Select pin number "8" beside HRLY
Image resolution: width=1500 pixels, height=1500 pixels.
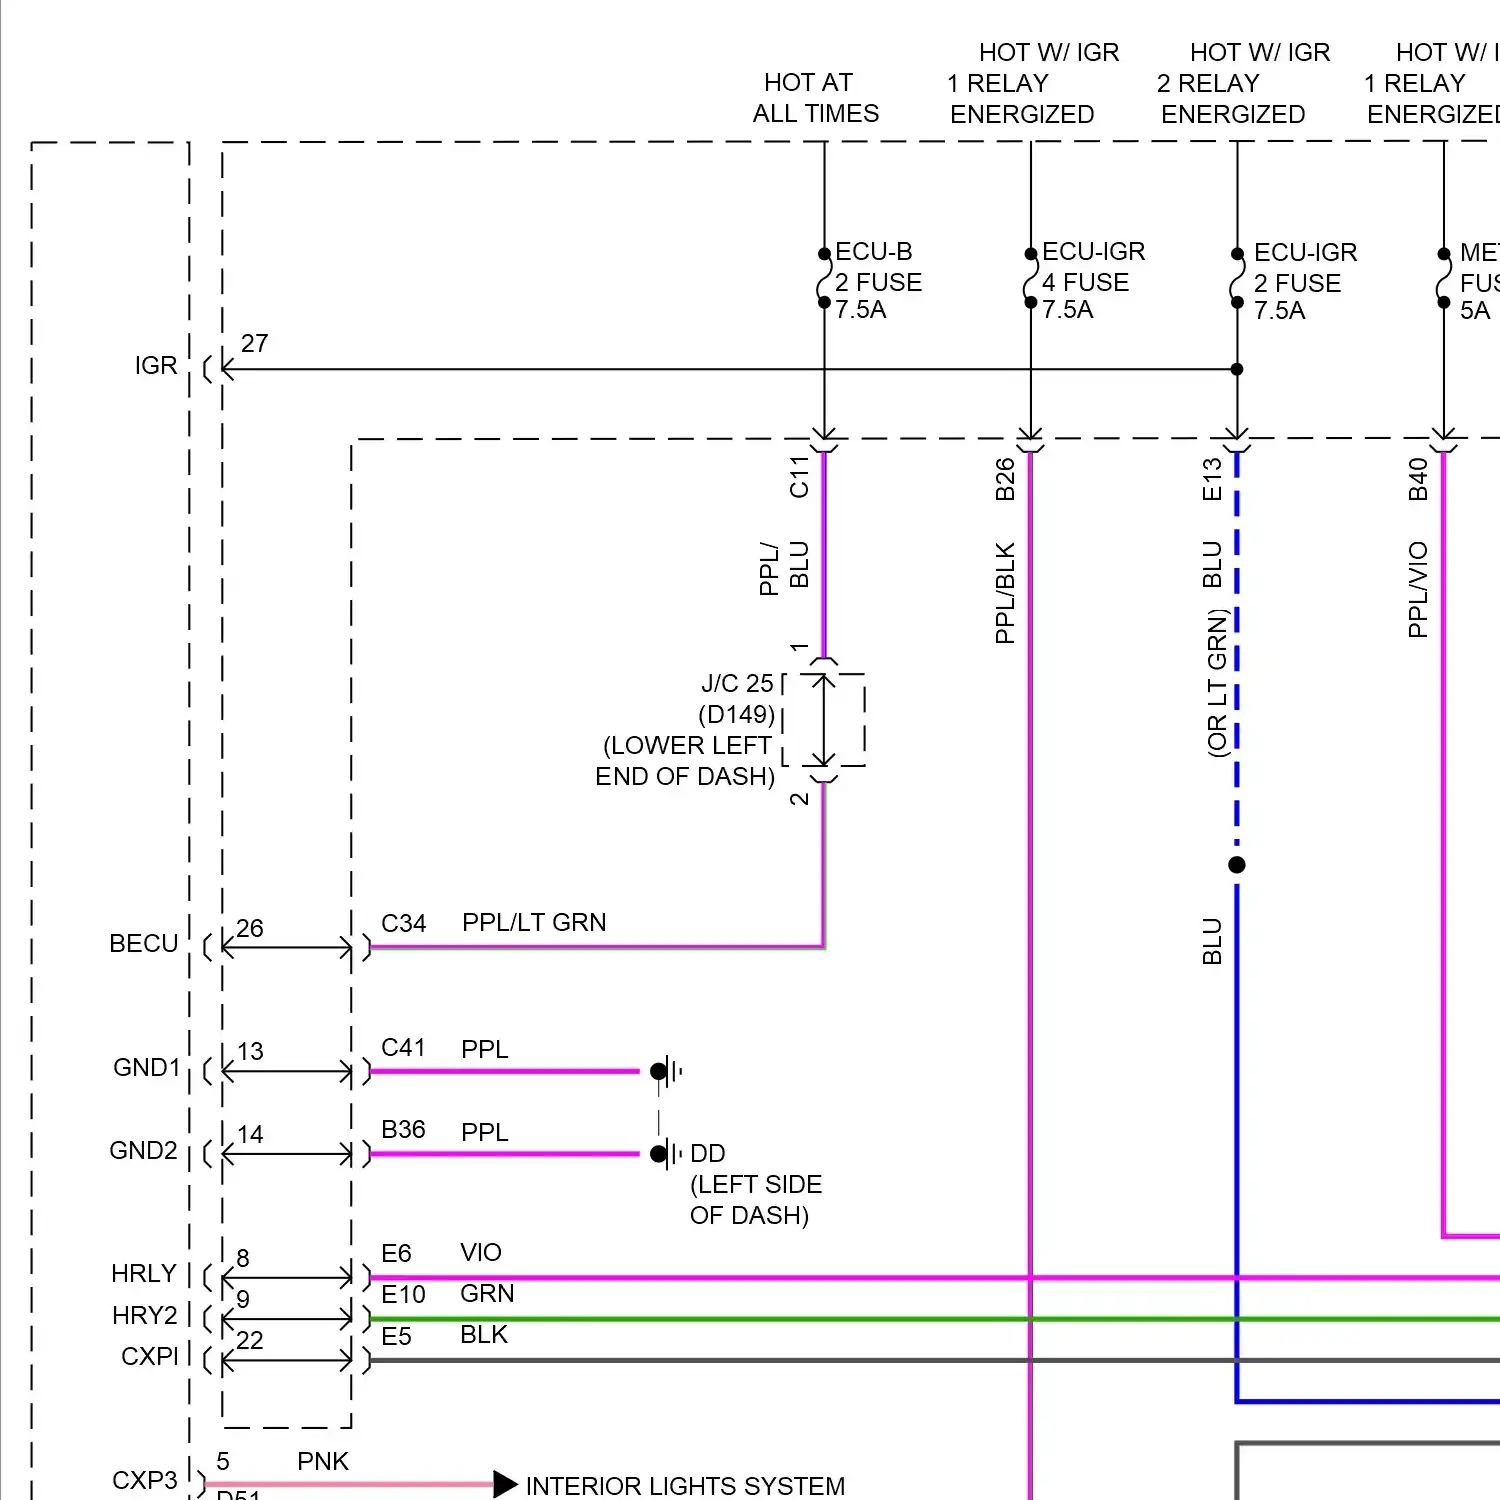pyautogui.click(x=243, y=1258)
